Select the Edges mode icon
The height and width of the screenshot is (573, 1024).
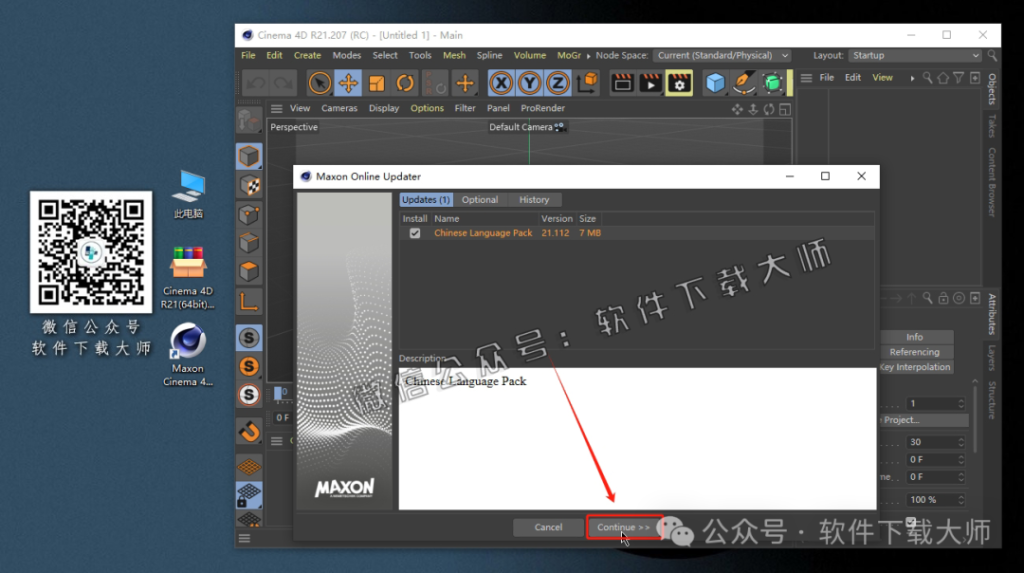(249, 243)
